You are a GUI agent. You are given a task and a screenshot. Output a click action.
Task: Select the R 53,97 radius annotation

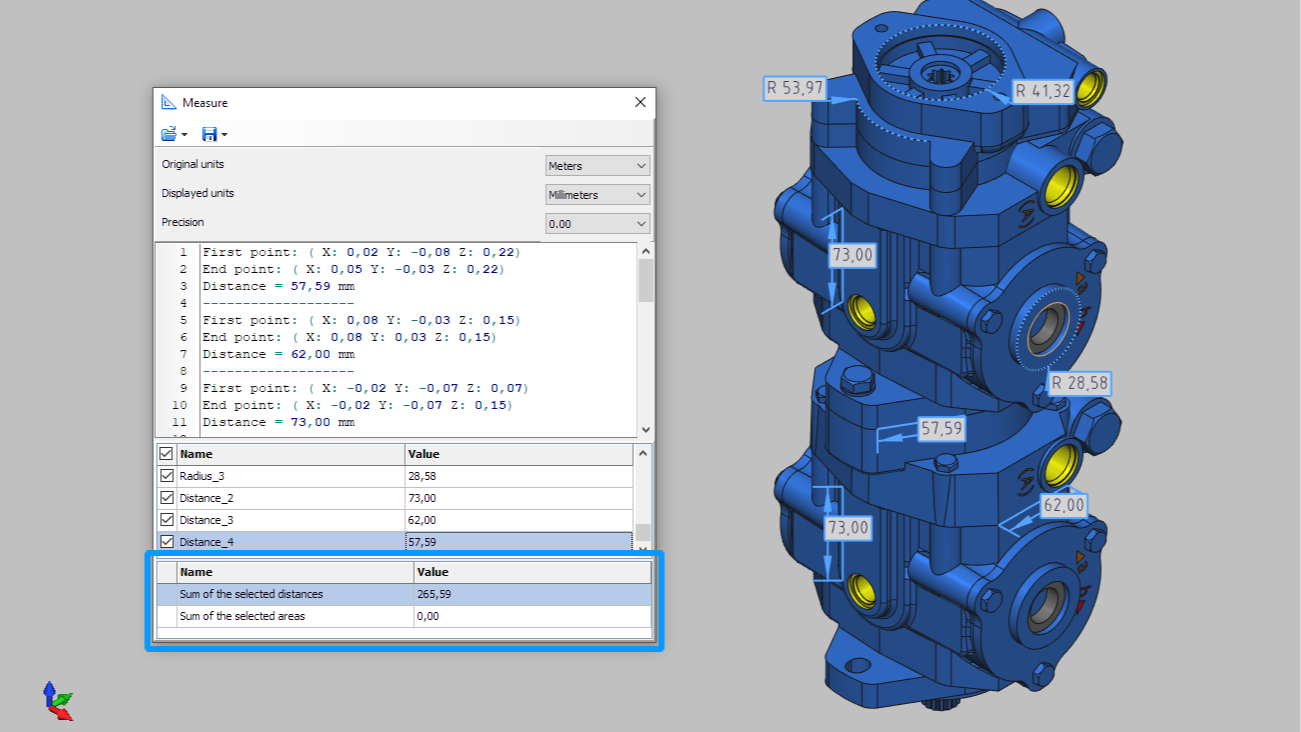pos(796,89)
